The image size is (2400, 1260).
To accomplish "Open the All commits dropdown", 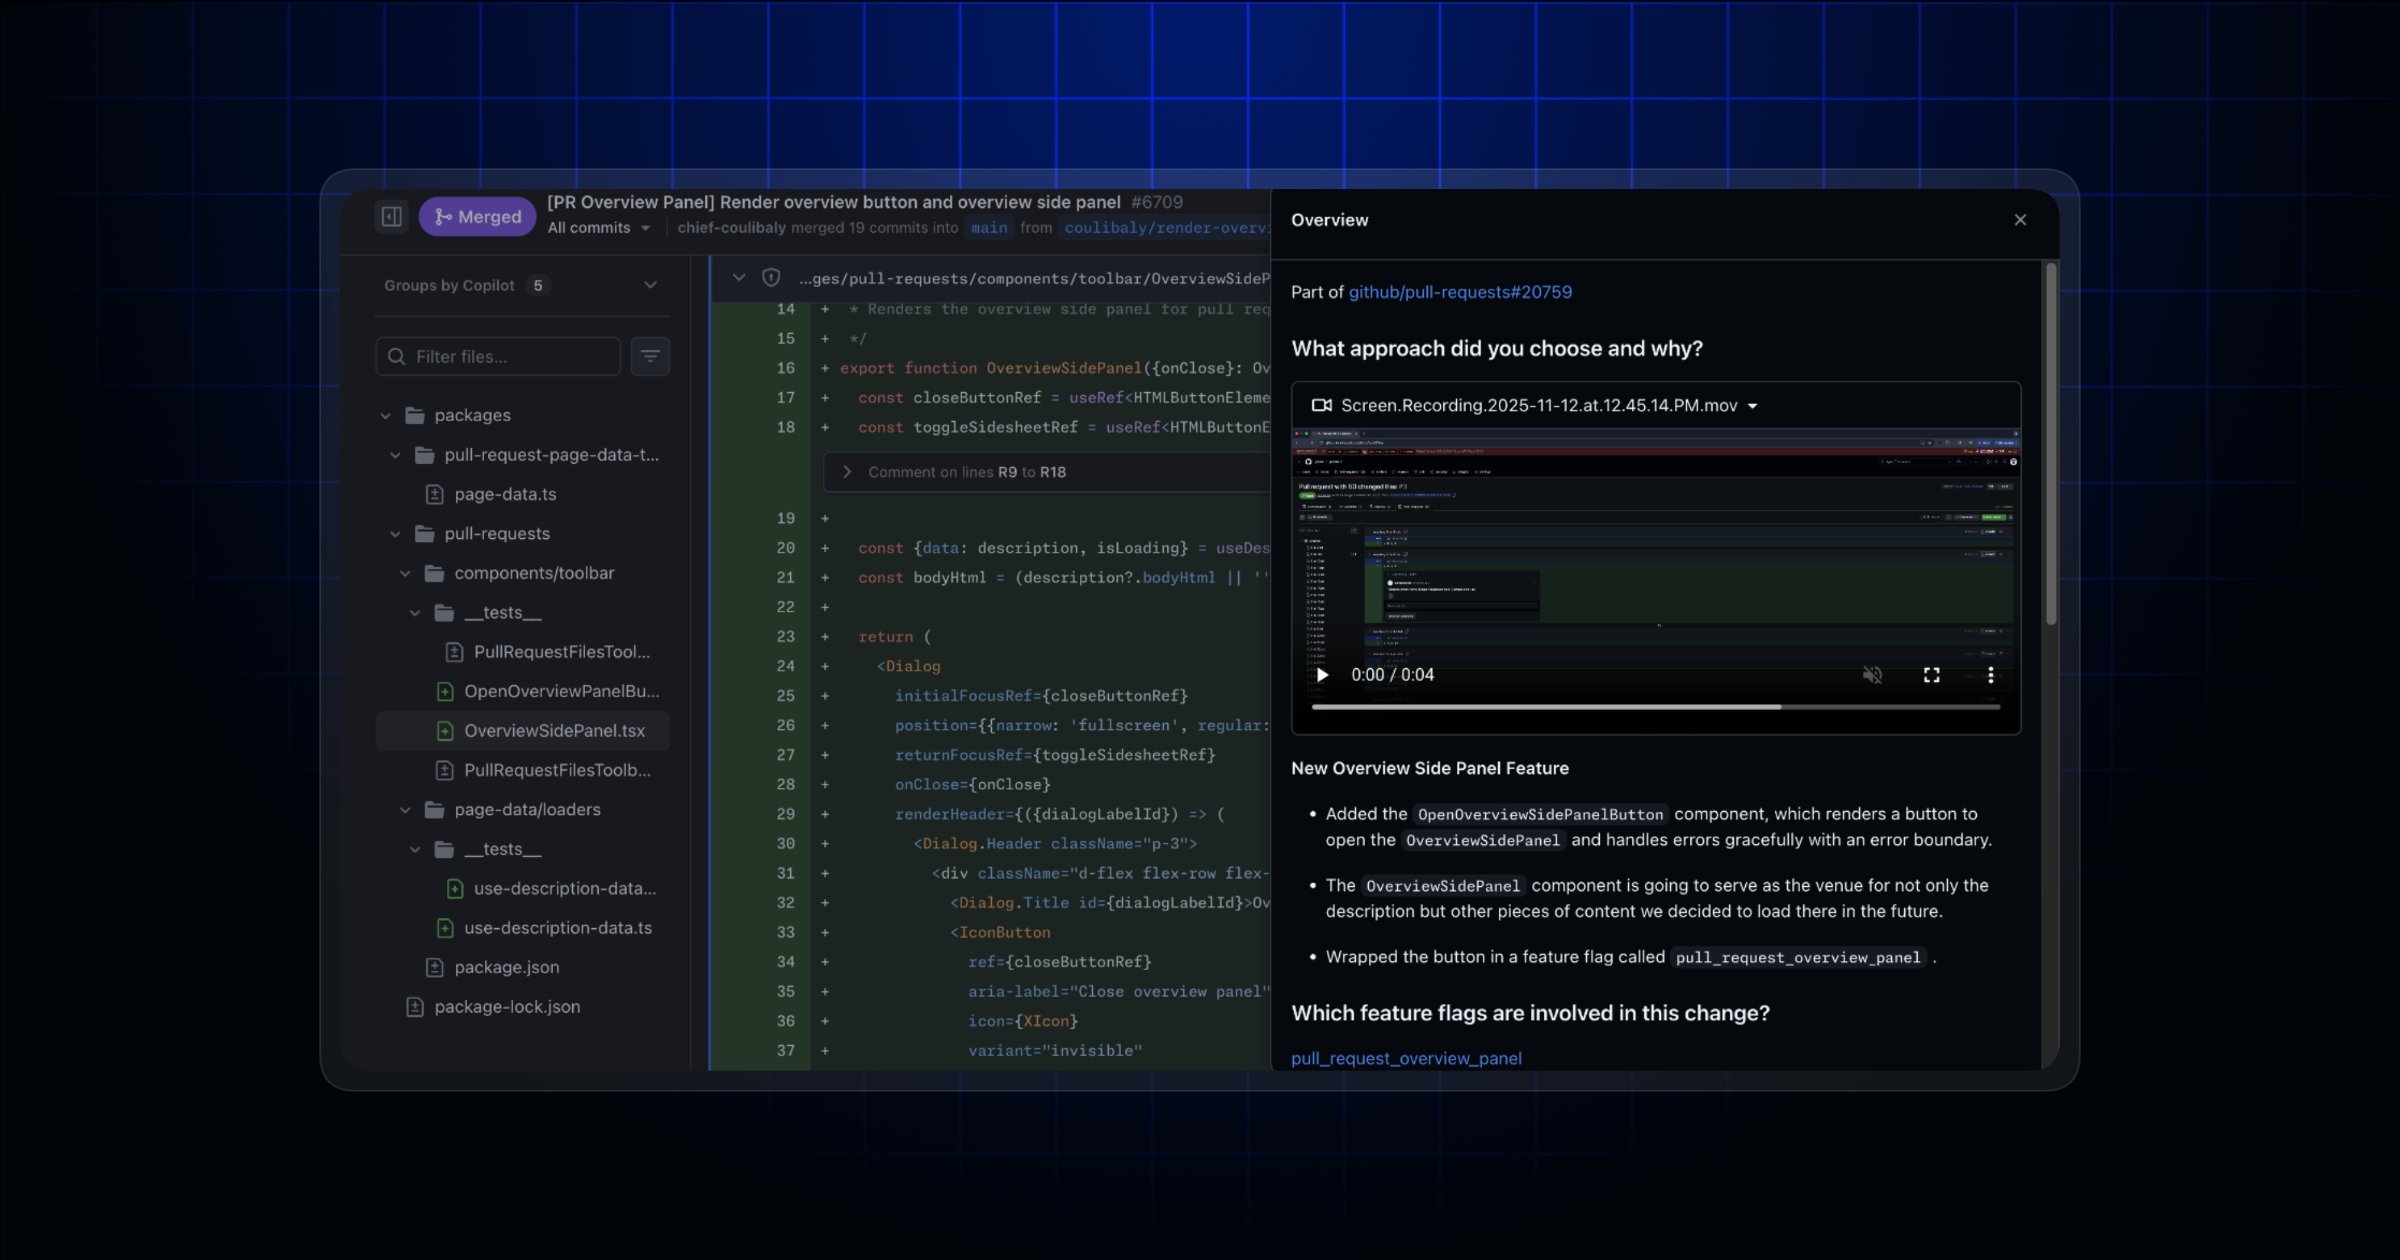I will click(x=597, y=227).
